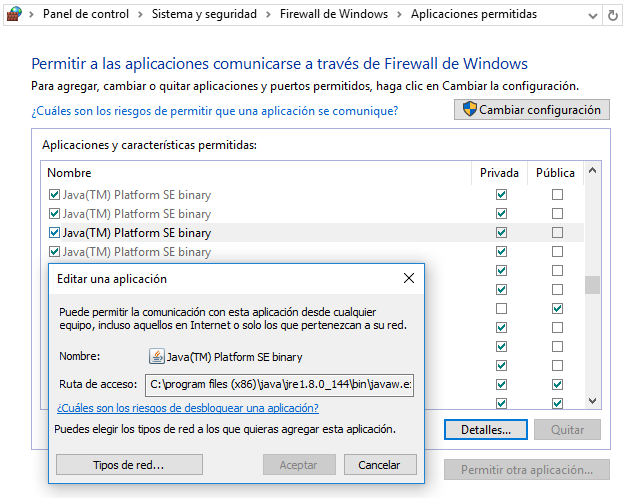Click the Java icon next to the Nombre field
Viewport: 633px width, 498px height.
(x=157, y=356)
